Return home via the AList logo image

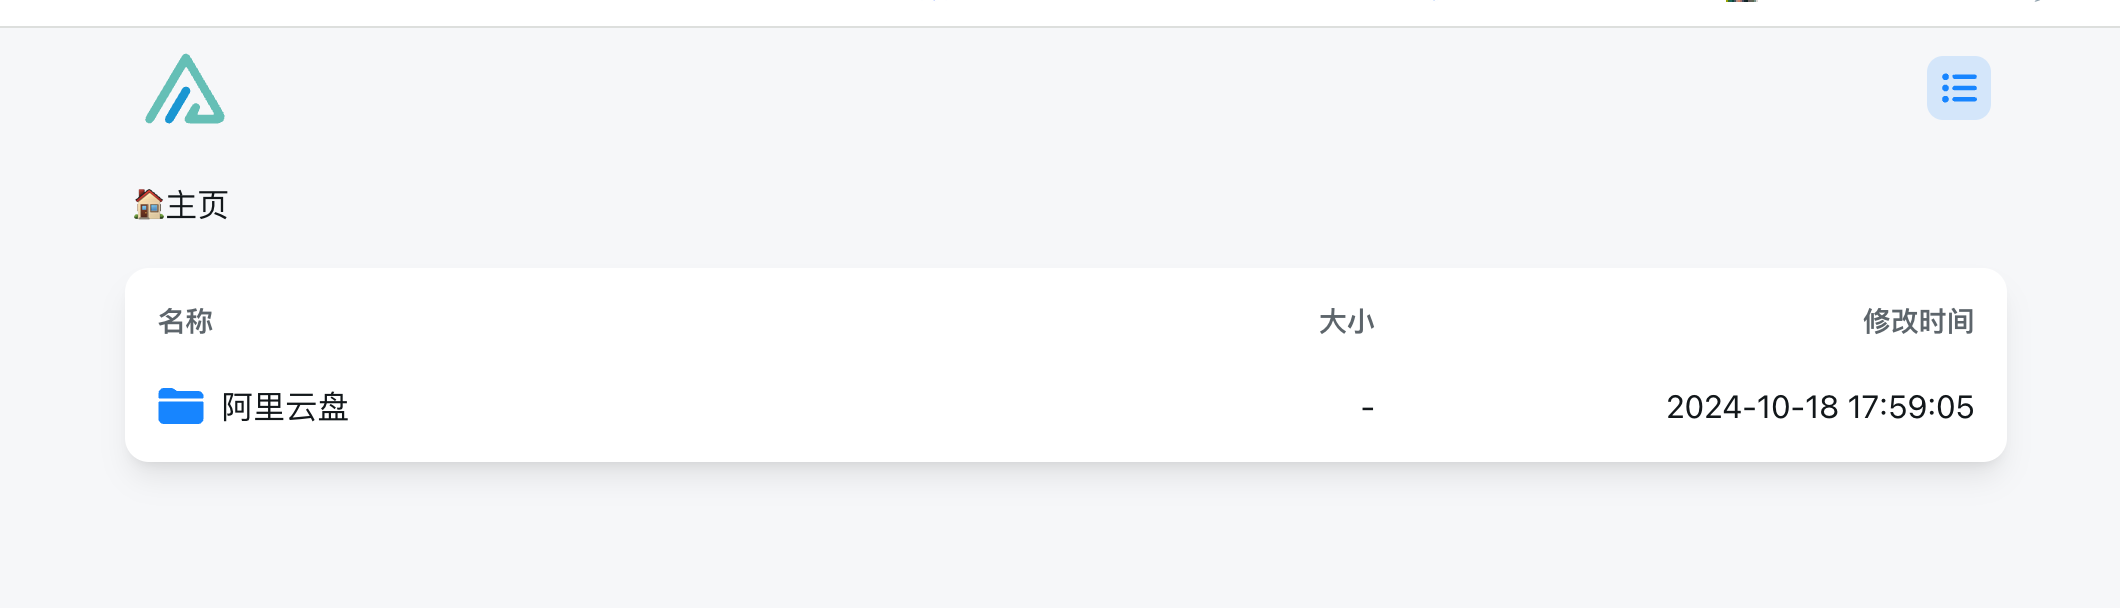pyautogui.click(x=185, y=89)
